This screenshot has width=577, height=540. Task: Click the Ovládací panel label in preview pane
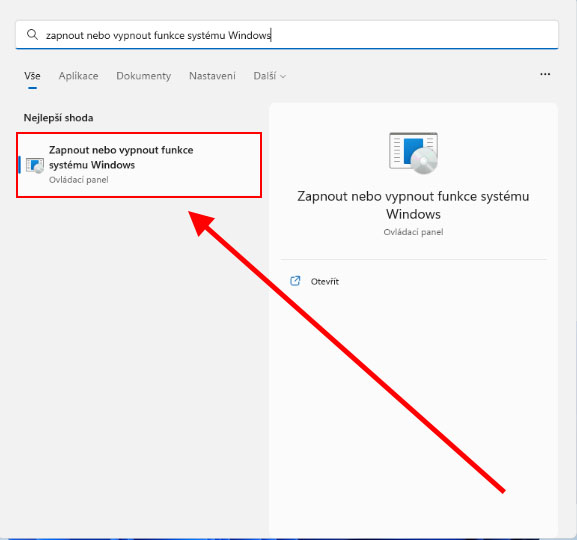pyautogui.click(x=413, y=232)
